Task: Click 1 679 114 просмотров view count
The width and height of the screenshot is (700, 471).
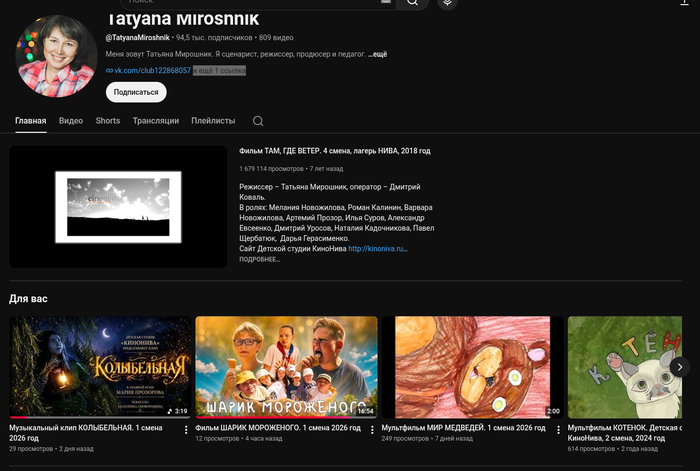Action: click(271, 169)
